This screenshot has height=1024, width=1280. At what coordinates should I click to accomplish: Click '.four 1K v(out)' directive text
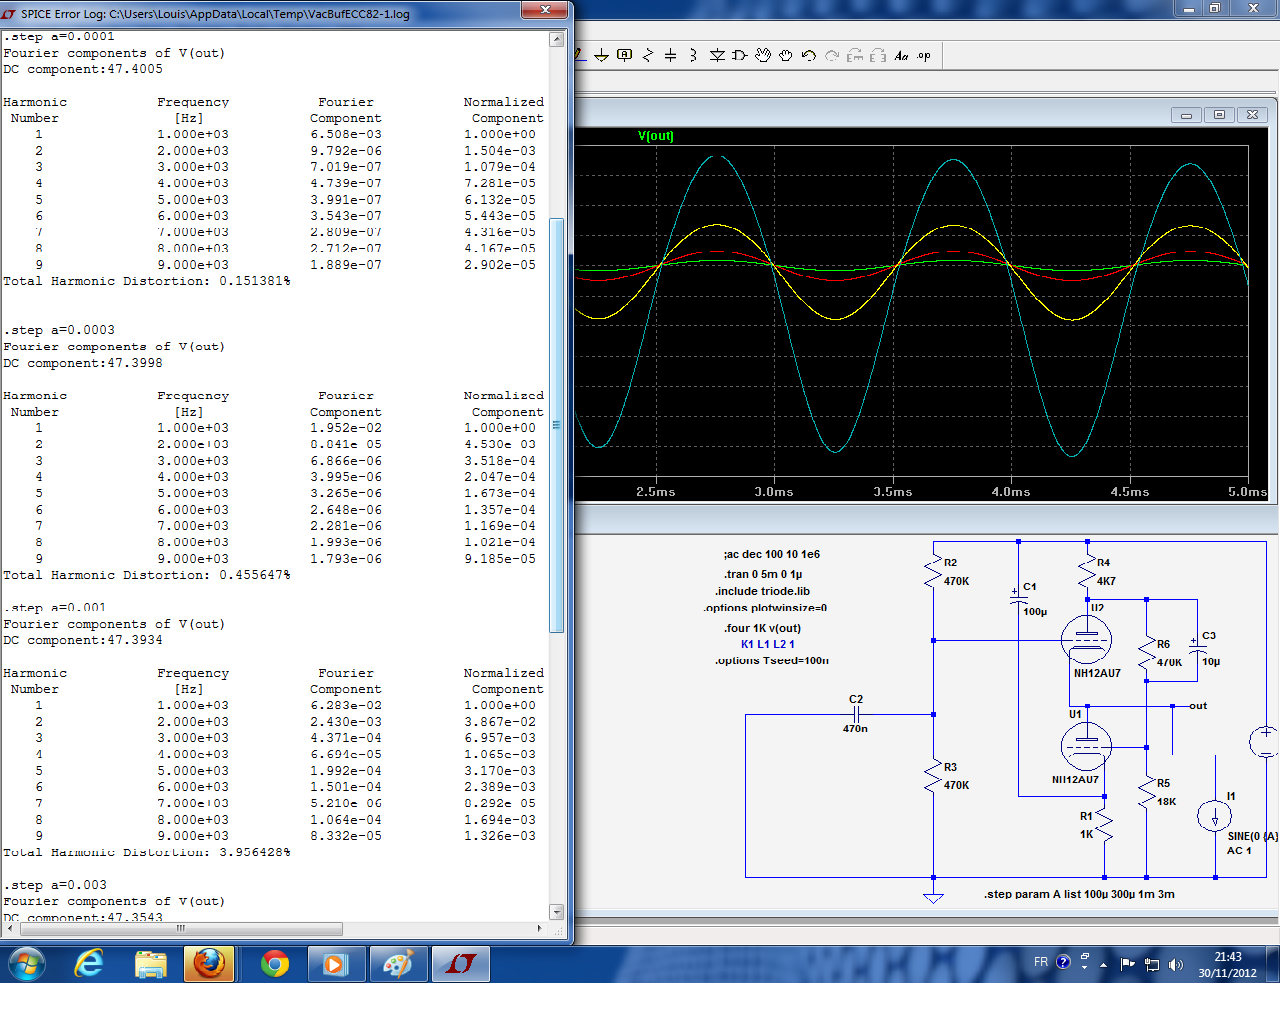click(x=762, y=628)
